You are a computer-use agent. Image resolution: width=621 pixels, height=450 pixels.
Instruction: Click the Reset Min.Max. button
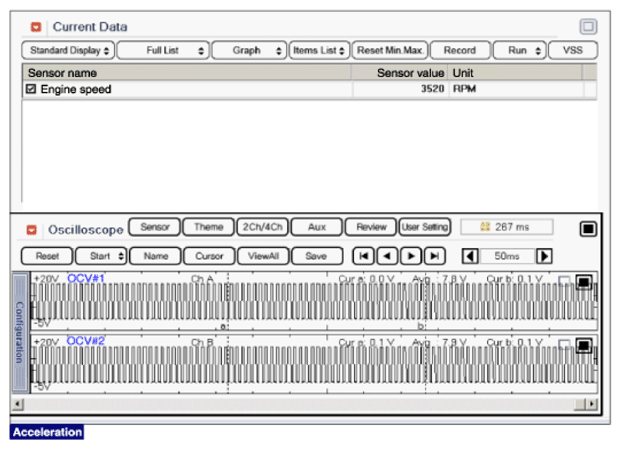point(390,50)
